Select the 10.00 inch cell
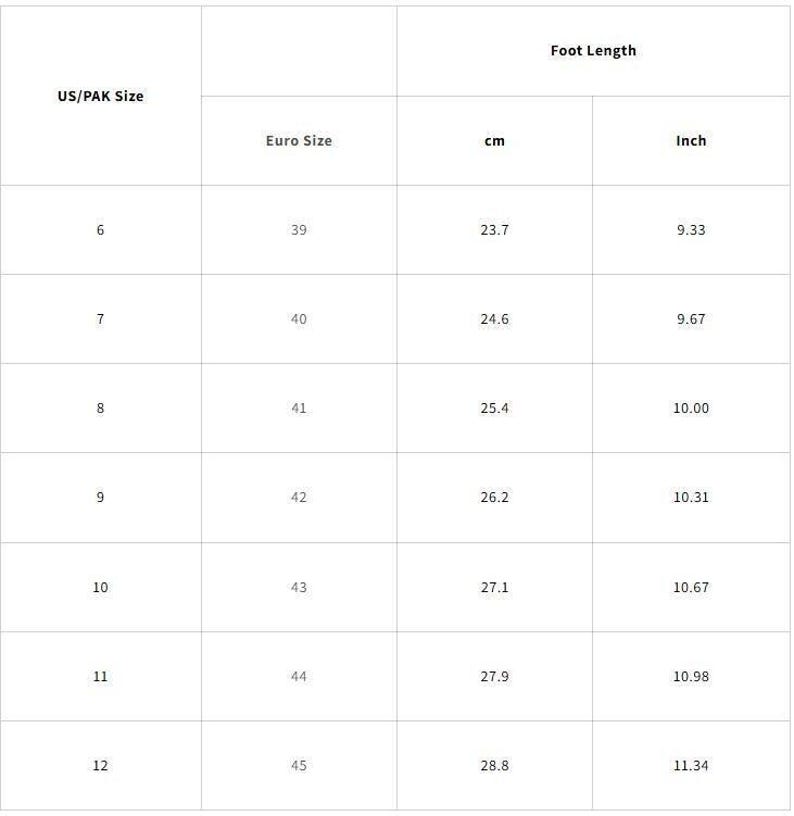Screen dimensions: 794x816 (x=691, y=408)
